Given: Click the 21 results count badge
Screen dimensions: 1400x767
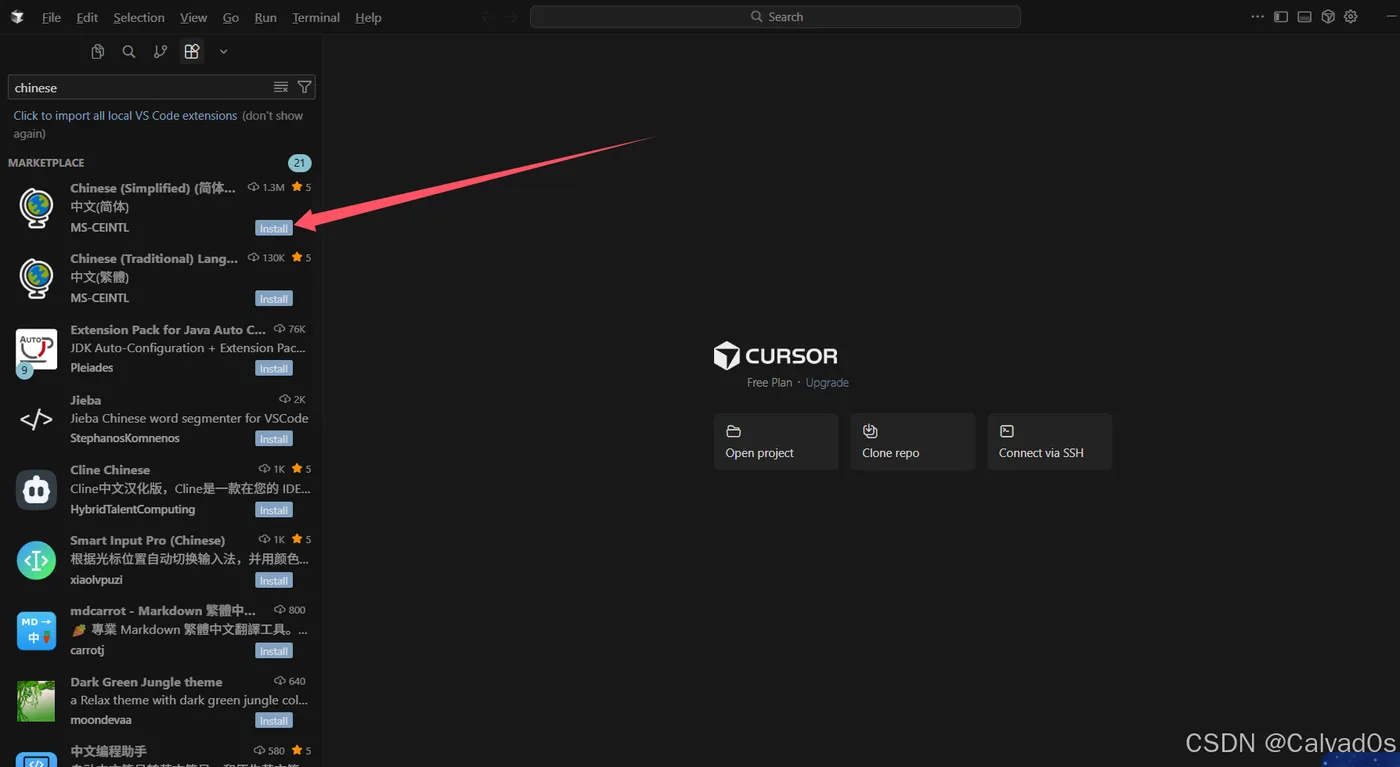Looking at the screenshot, I should (x=300, y=163).
